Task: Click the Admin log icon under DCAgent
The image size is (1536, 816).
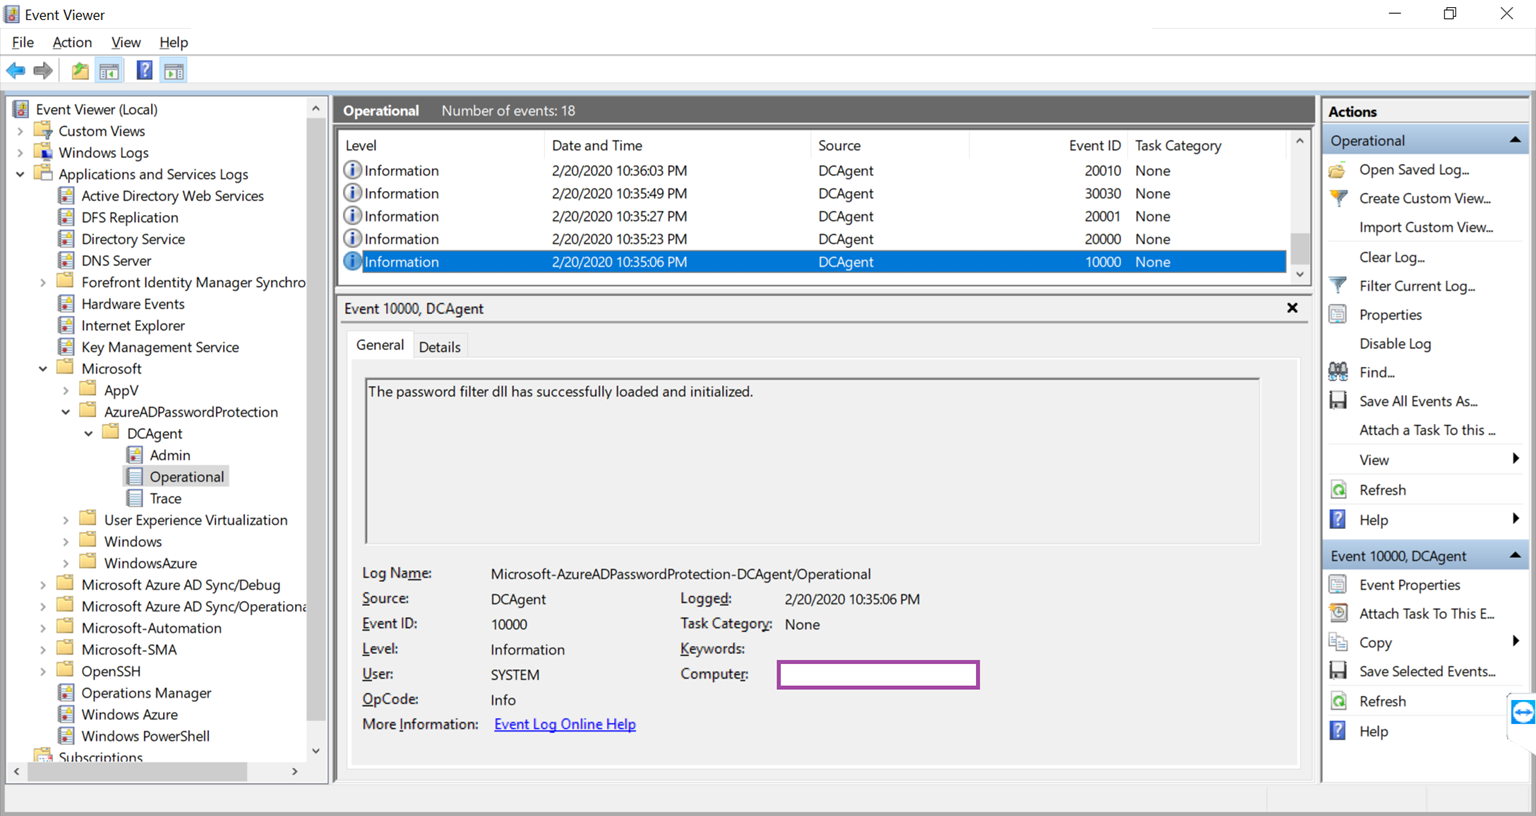Action: (135, 455)
